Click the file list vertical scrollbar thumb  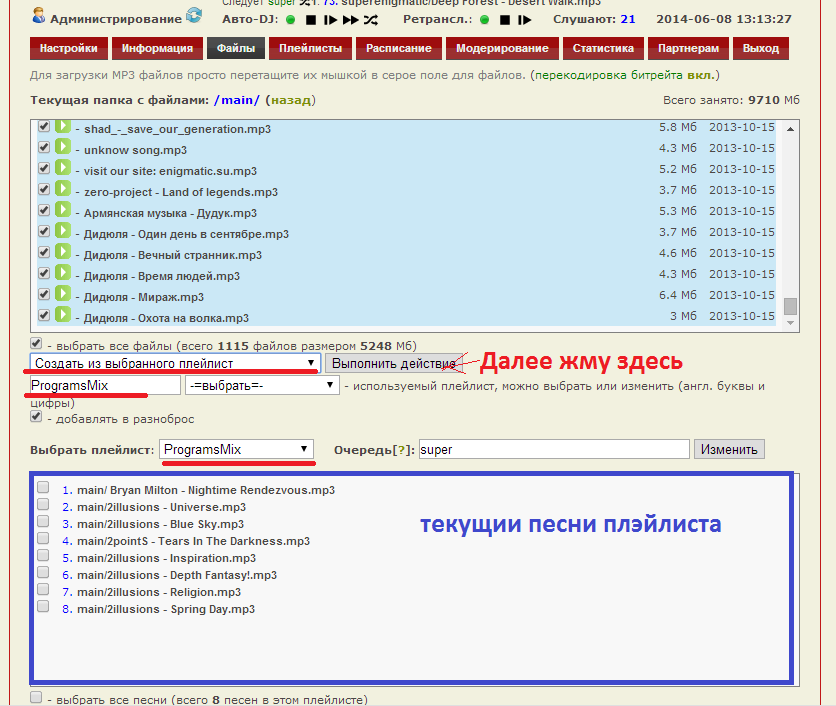[790, 306]
